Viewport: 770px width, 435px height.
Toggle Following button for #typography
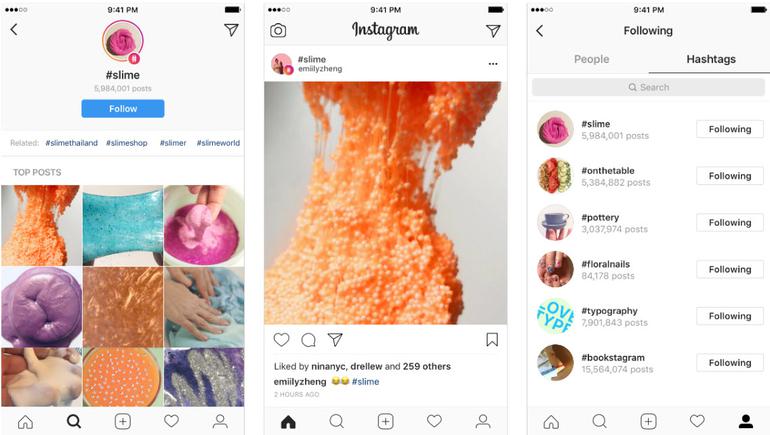click(x=730, y=316)
